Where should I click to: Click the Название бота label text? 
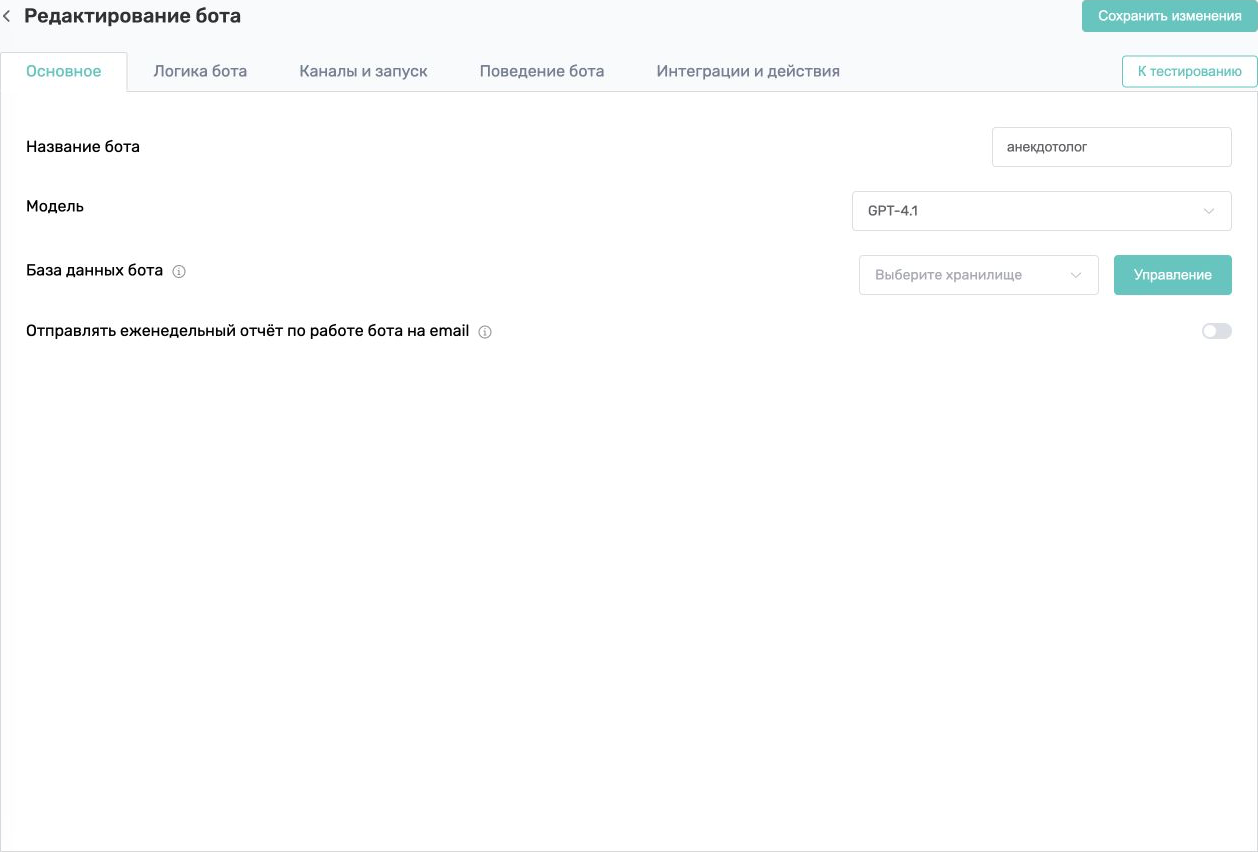[x=83, y=147]
